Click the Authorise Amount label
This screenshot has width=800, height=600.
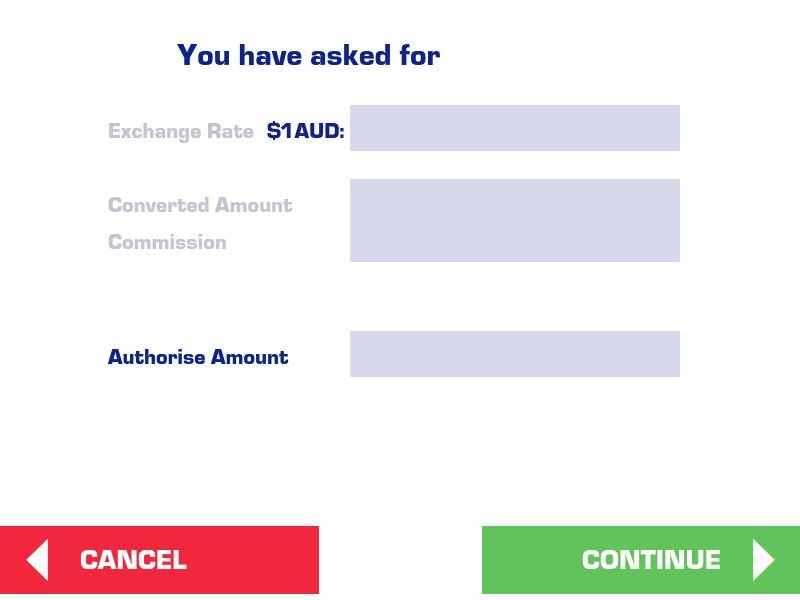click(198, 357)
